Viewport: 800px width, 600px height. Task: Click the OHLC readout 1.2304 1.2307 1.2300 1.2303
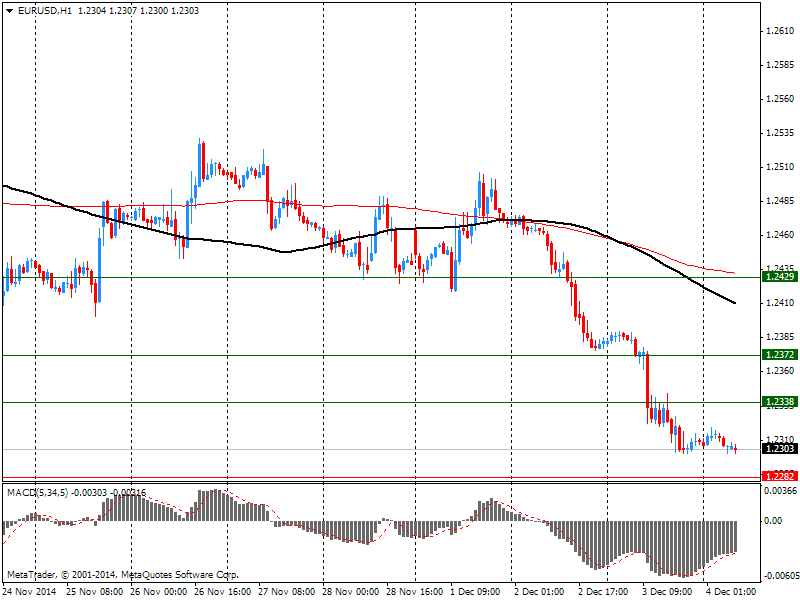[138, 11]
